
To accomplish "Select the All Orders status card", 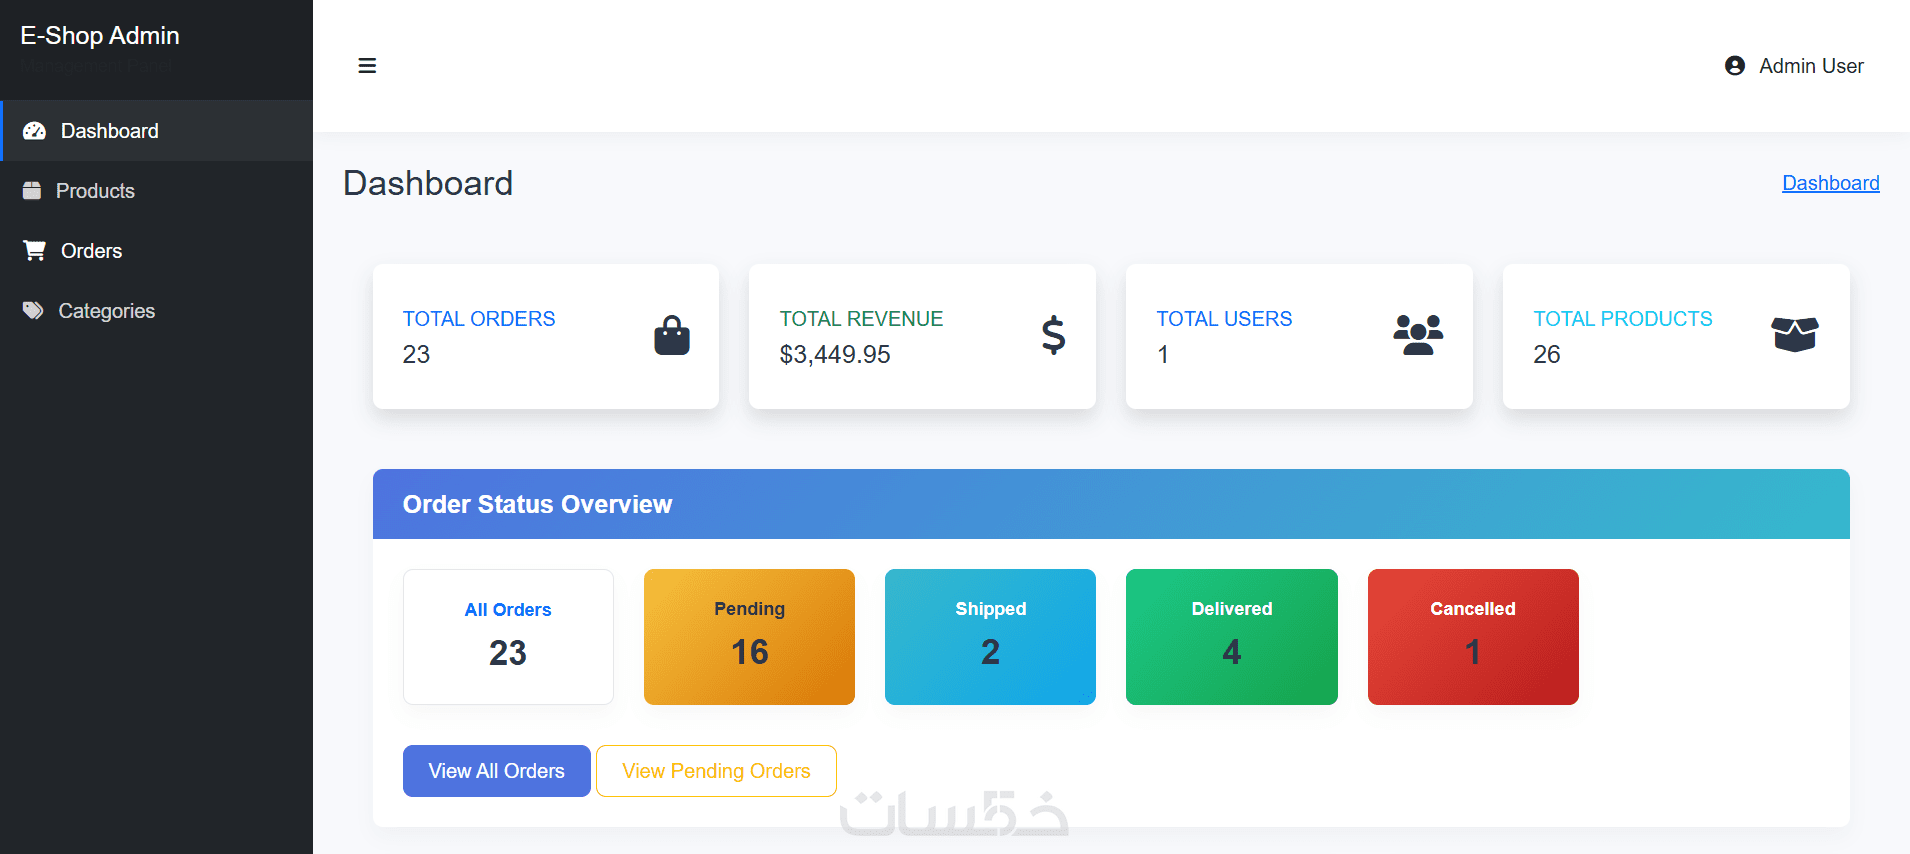I will coord(508,637).
